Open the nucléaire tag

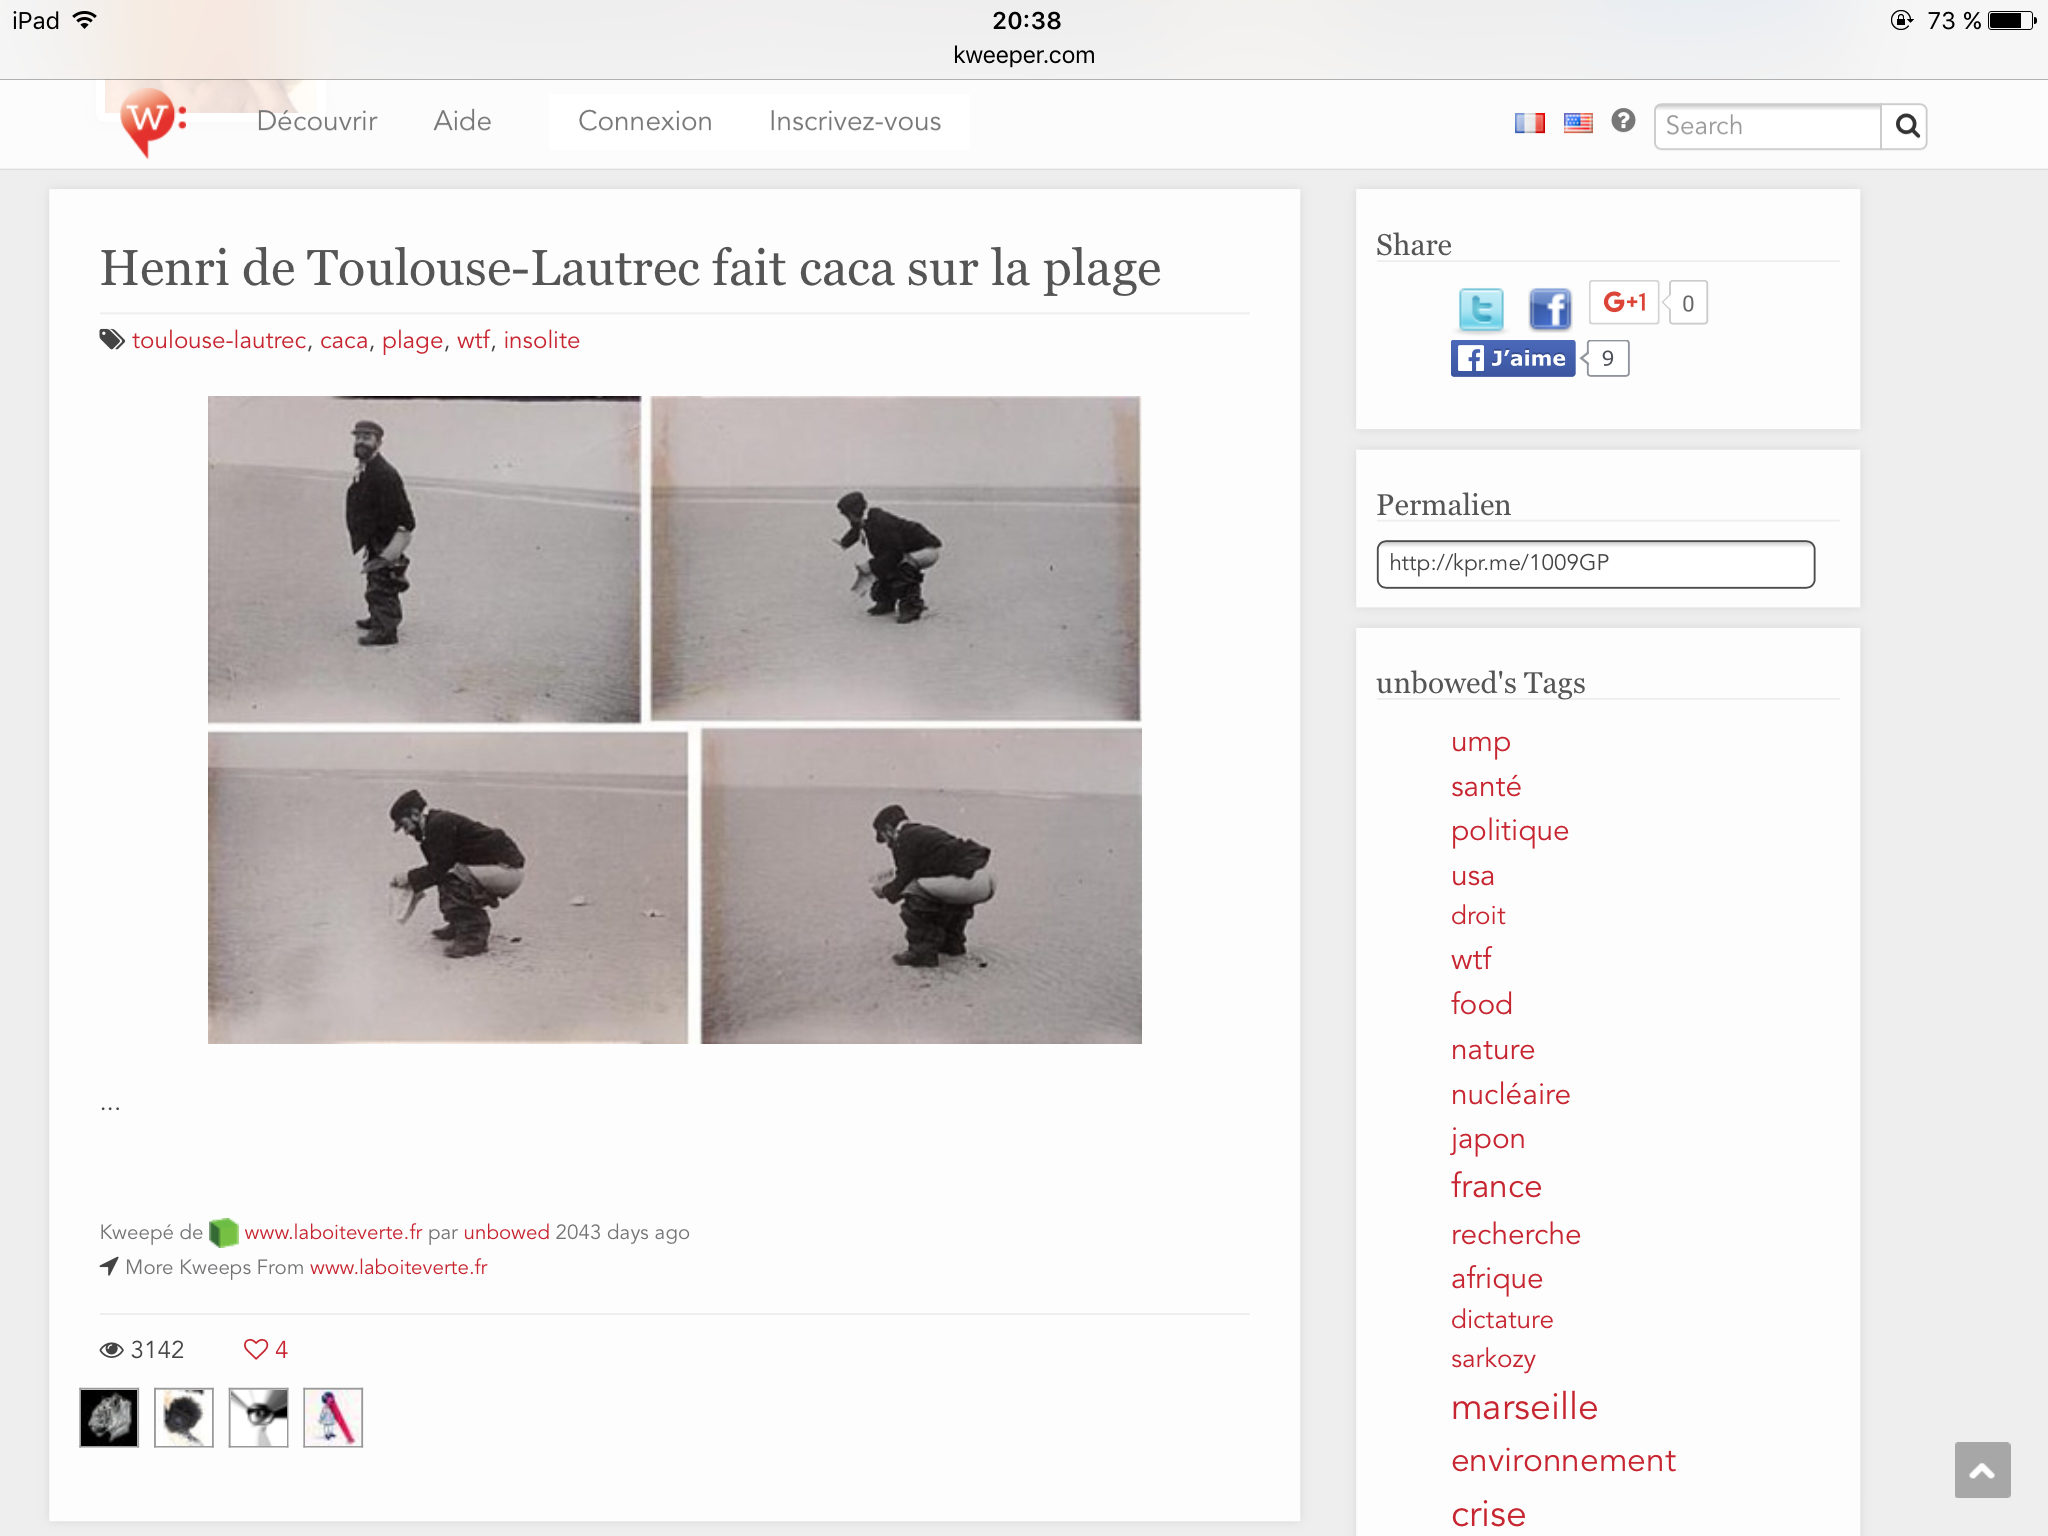tap(1511, 1094)
